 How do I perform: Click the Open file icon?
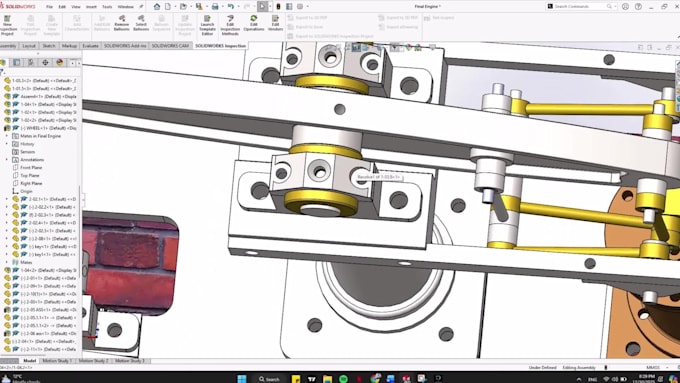183,7
